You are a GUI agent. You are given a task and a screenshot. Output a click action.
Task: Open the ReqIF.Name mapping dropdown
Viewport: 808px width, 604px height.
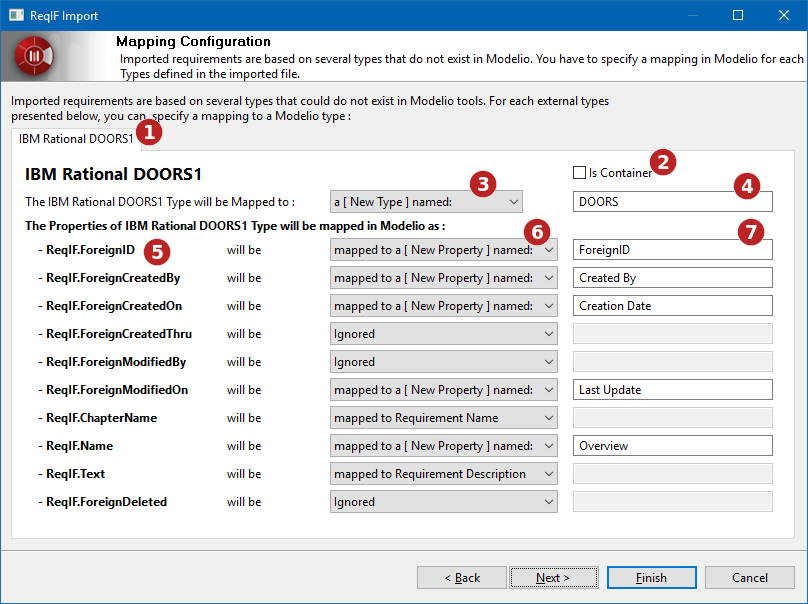click(444, 446)
